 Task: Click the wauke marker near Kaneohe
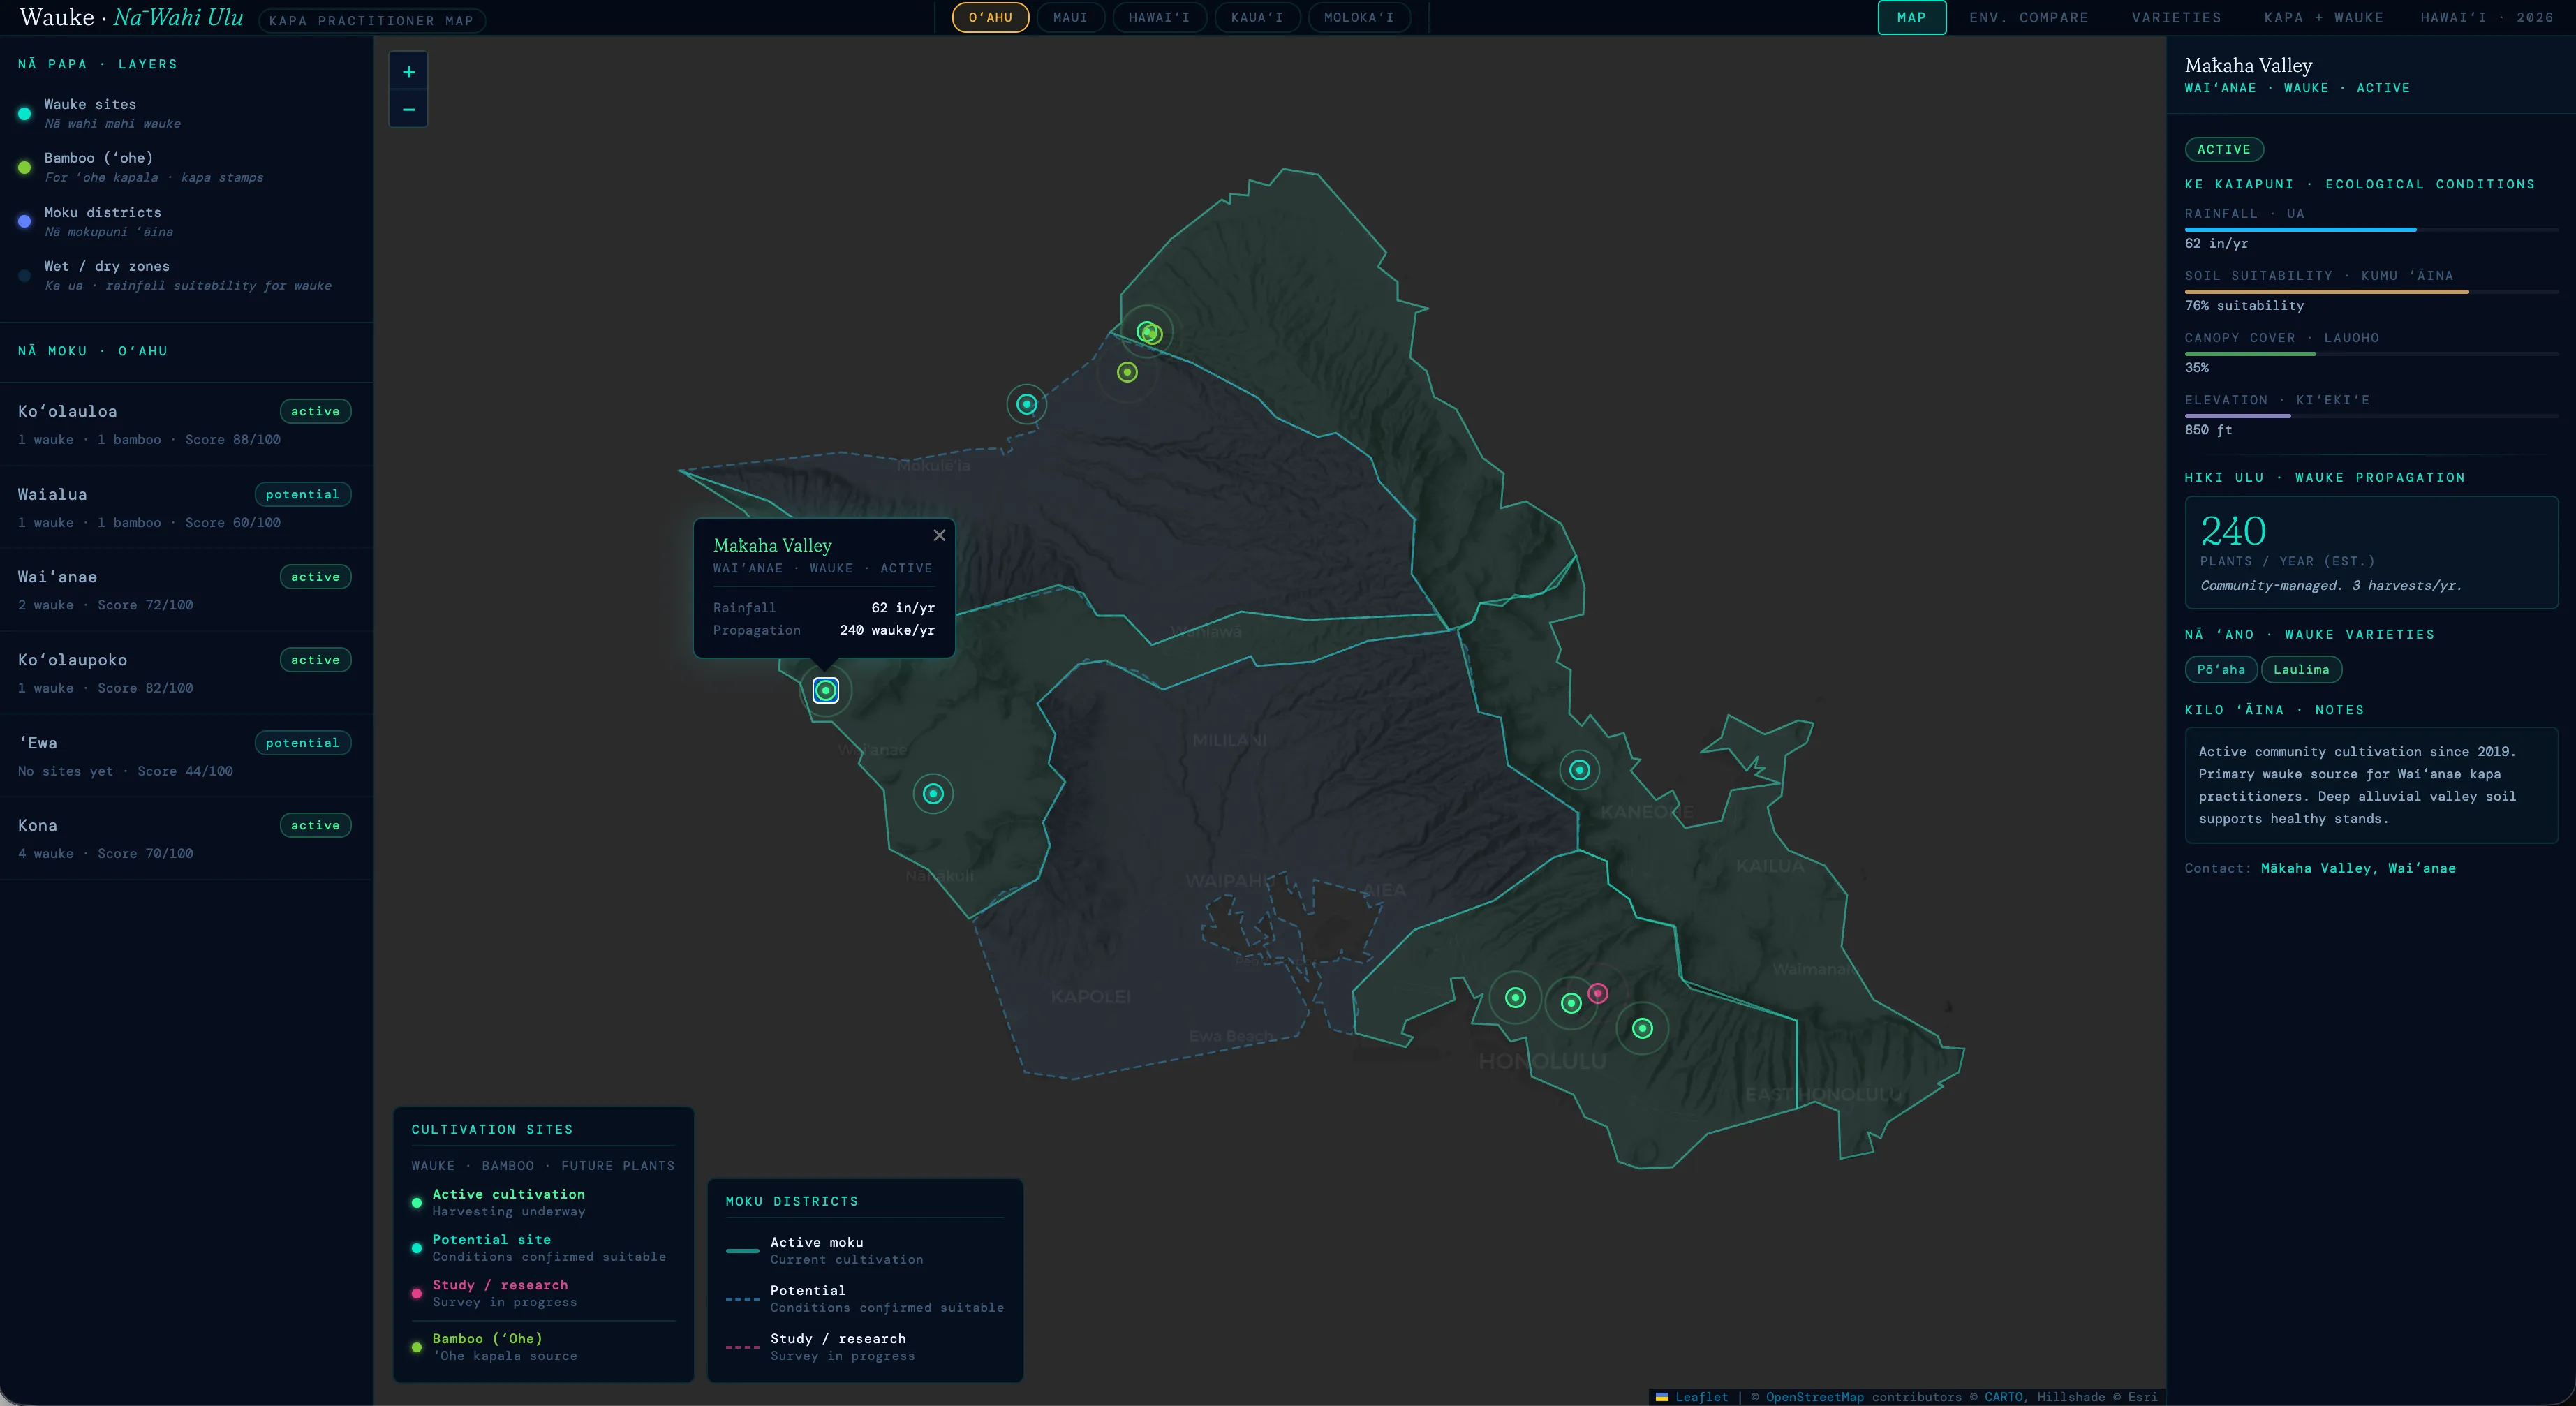tap(1579, 770)
